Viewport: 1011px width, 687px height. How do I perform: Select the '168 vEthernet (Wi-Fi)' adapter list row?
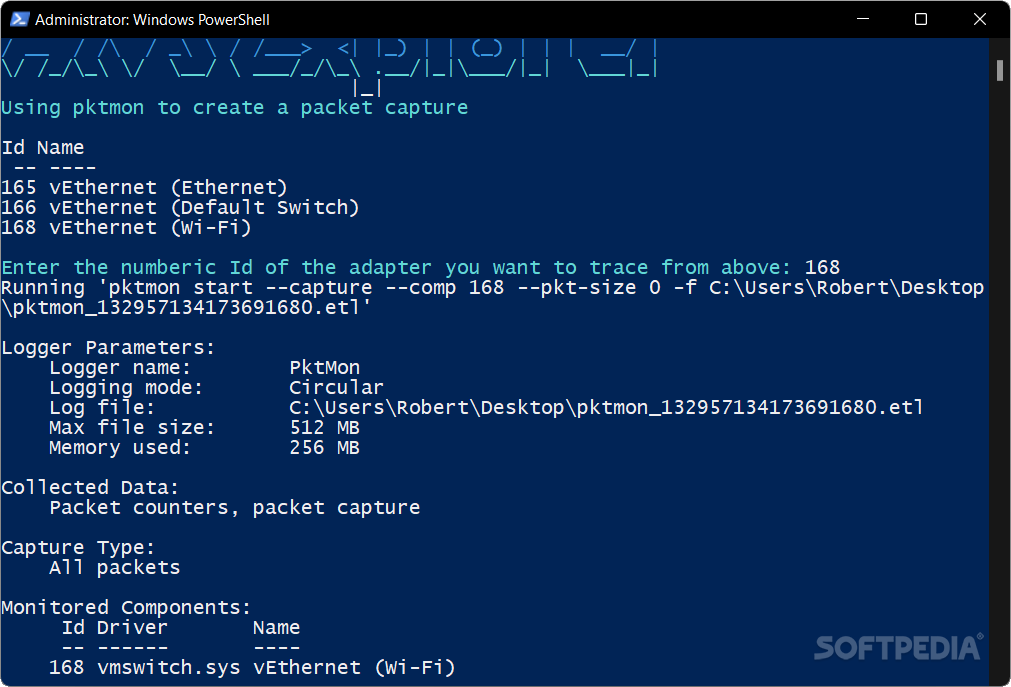click(126, 228)
